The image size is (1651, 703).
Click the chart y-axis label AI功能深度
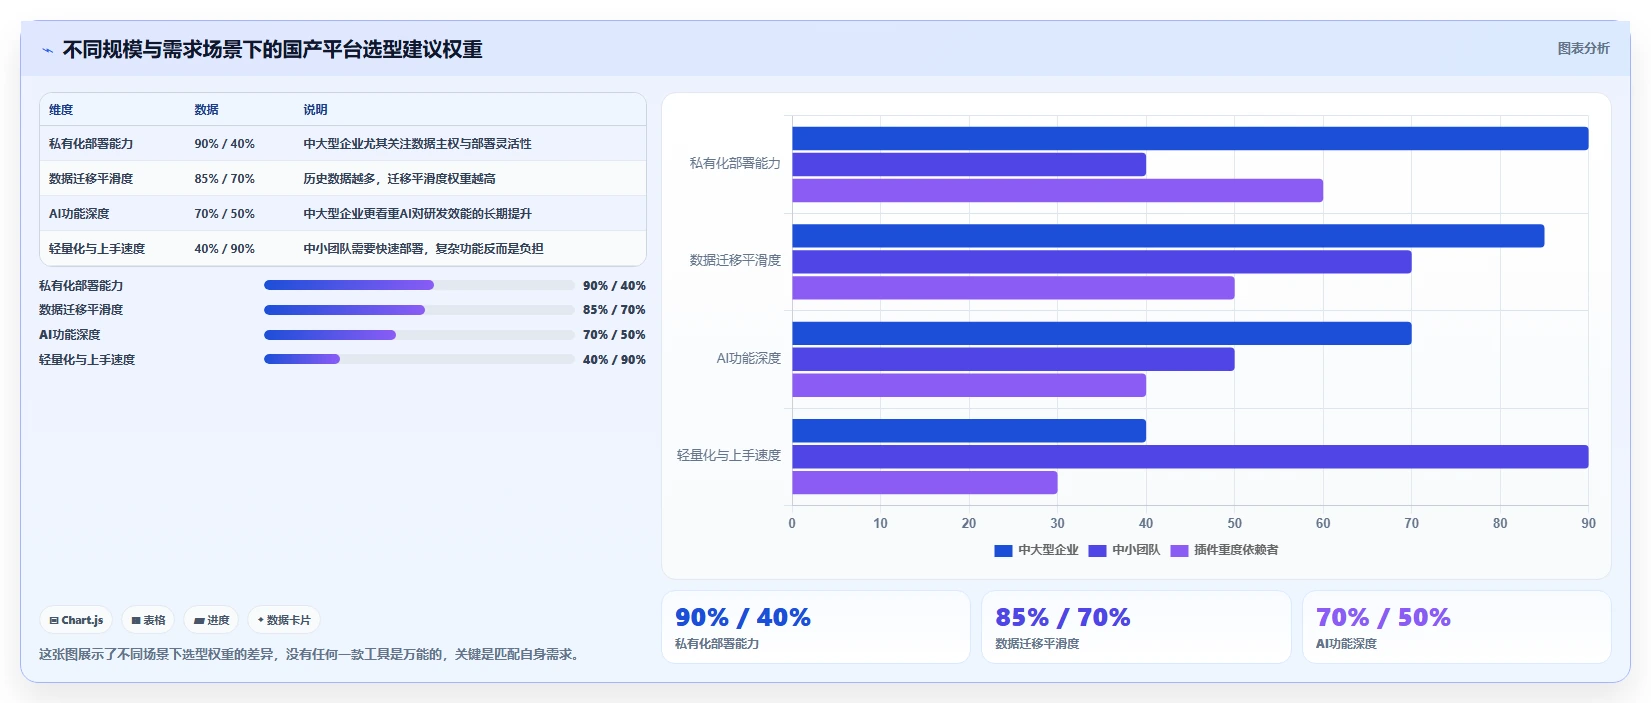click(x=749, y=358)
